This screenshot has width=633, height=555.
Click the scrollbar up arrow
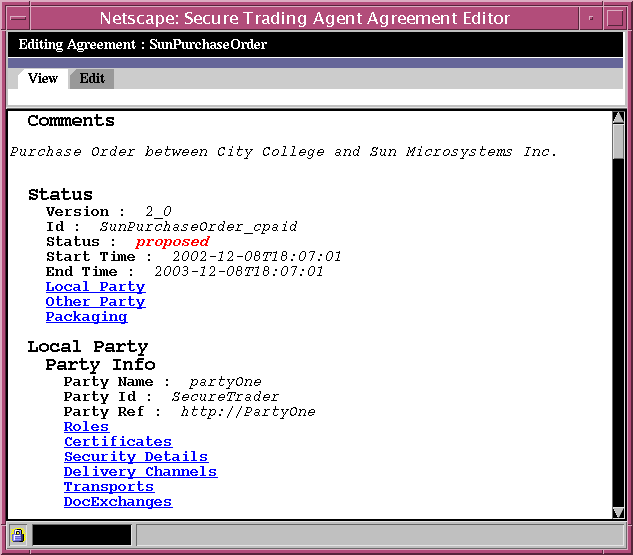tap(618, 117)
